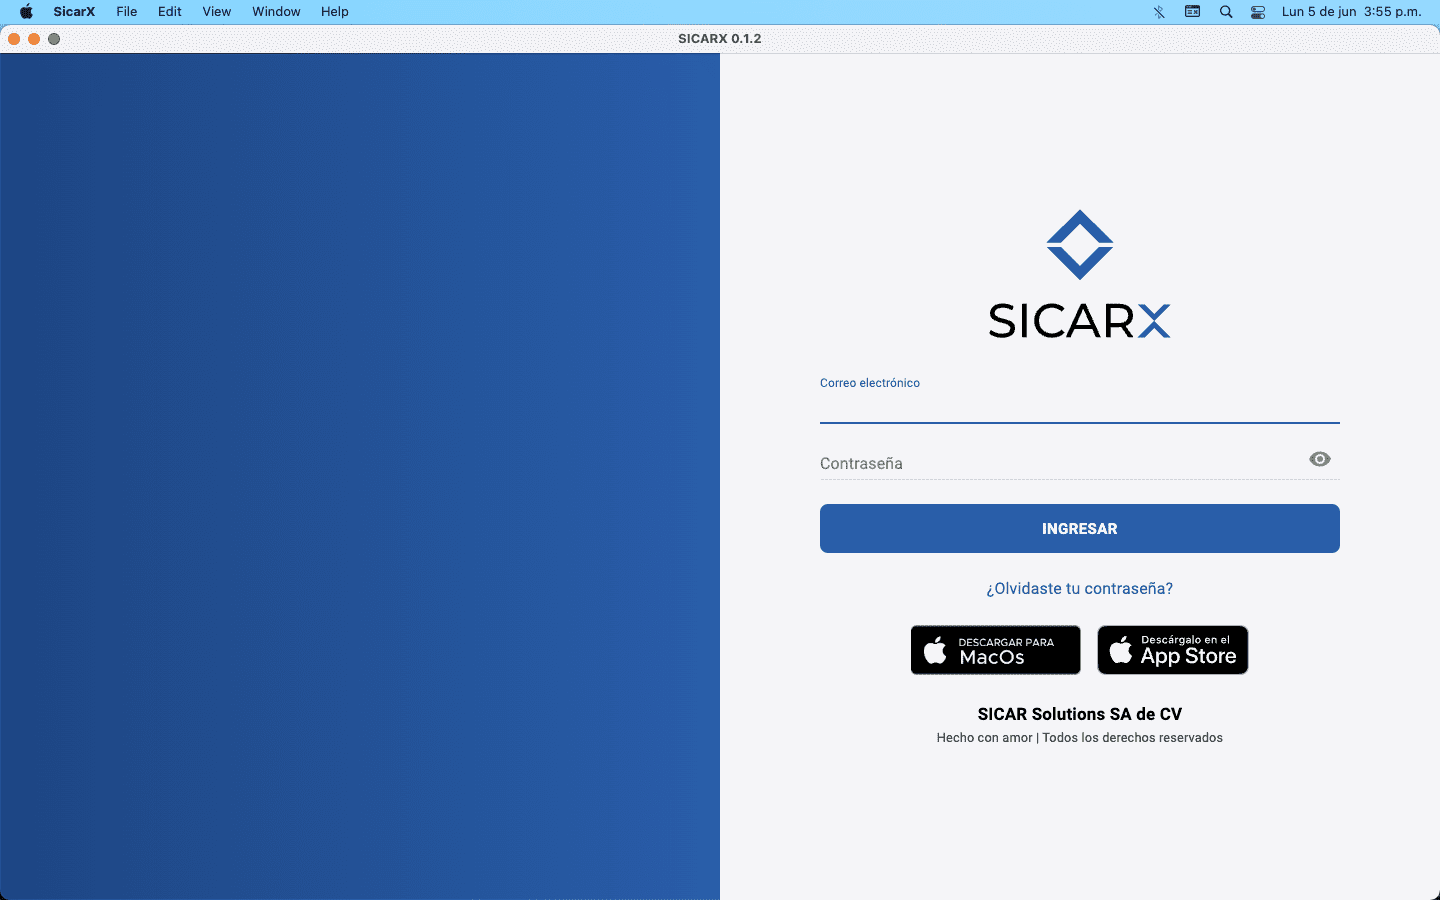Viewport: 1440px width, 900px height.
Task: Click the date and time in the menu bar
Action: [1352, 11]
